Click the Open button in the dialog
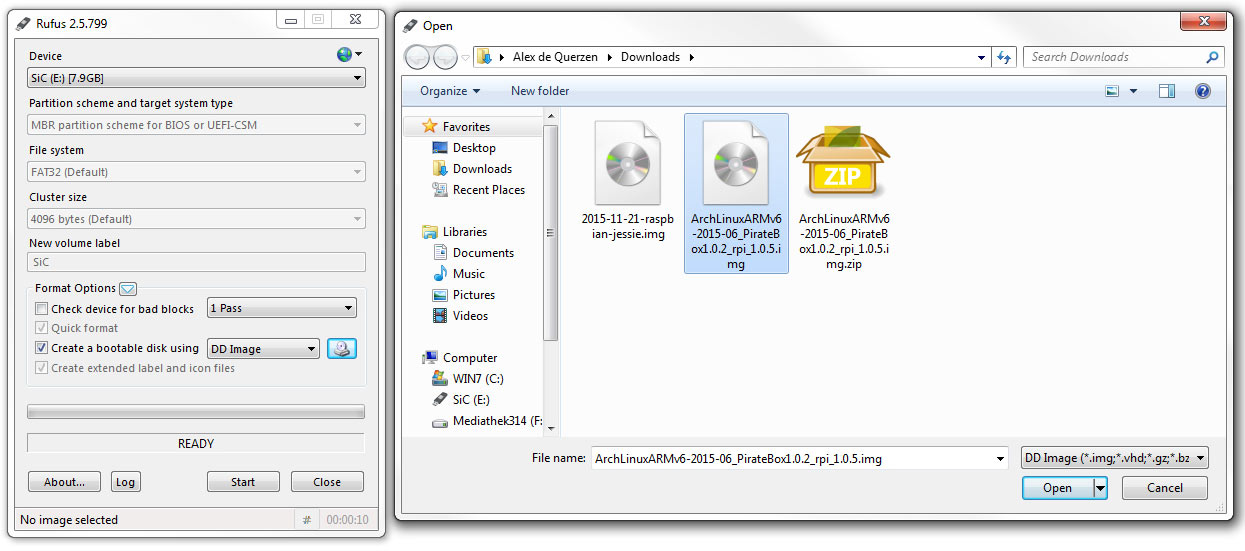This screenshot has width=1245, height=551. 1058,488
